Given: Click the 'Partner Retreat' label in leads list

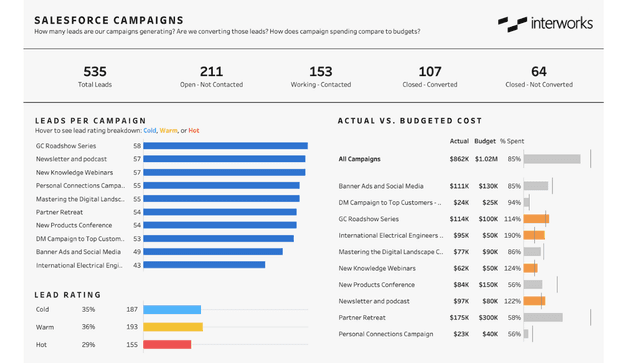Looking at the screenshot, I should [x=59, y=212].
